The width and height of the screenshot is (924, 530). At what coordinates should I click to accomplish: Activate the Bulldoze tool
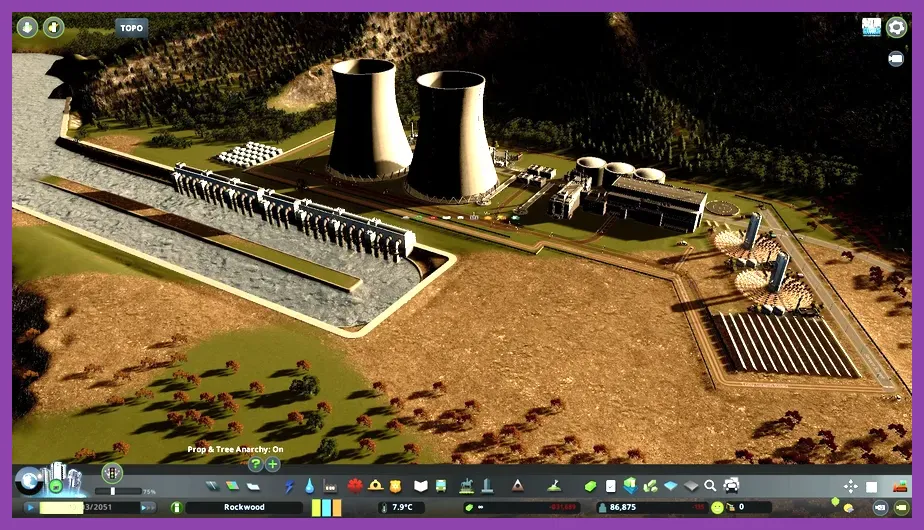[x=899, y=486]
